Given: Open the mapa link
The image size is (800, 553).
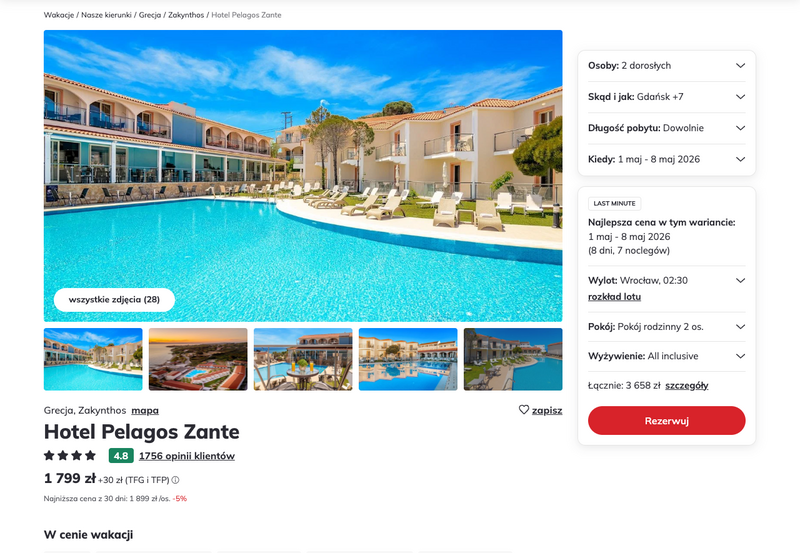Looking at the screenshot, I should (x=145, y=411).
